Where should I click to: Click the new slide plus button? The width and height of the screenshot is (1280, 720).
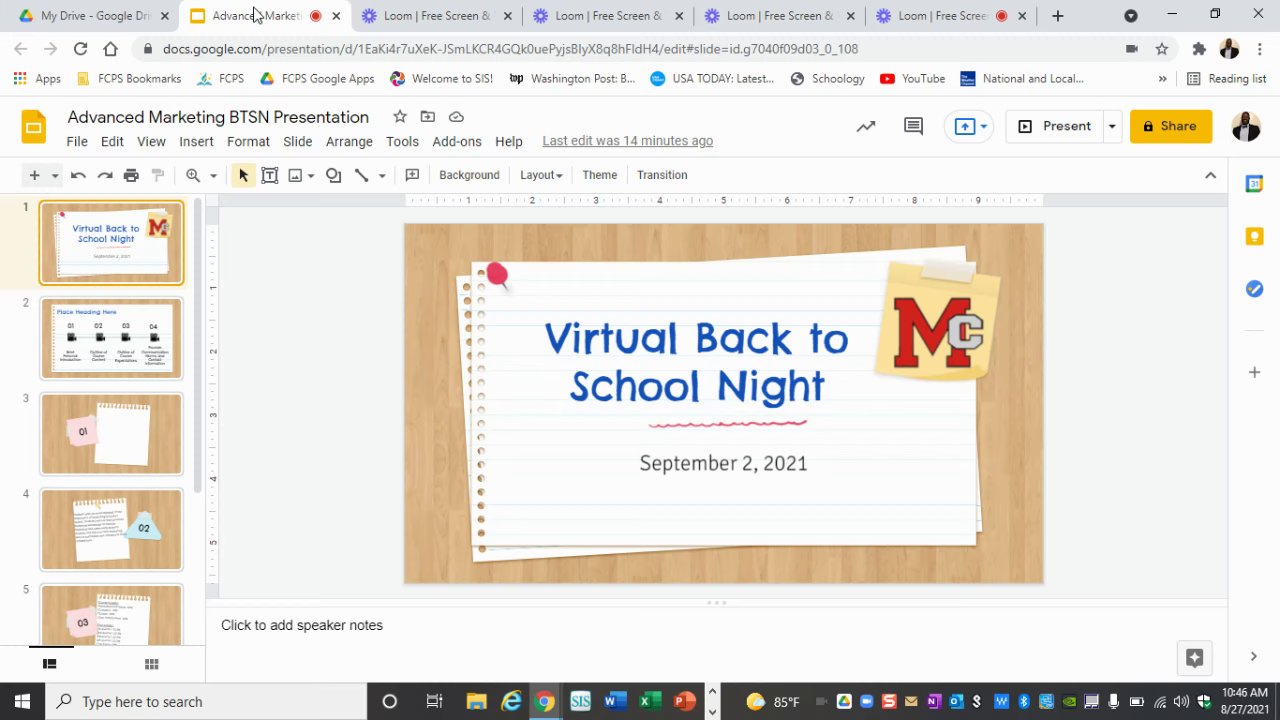(x=34, y=175)
